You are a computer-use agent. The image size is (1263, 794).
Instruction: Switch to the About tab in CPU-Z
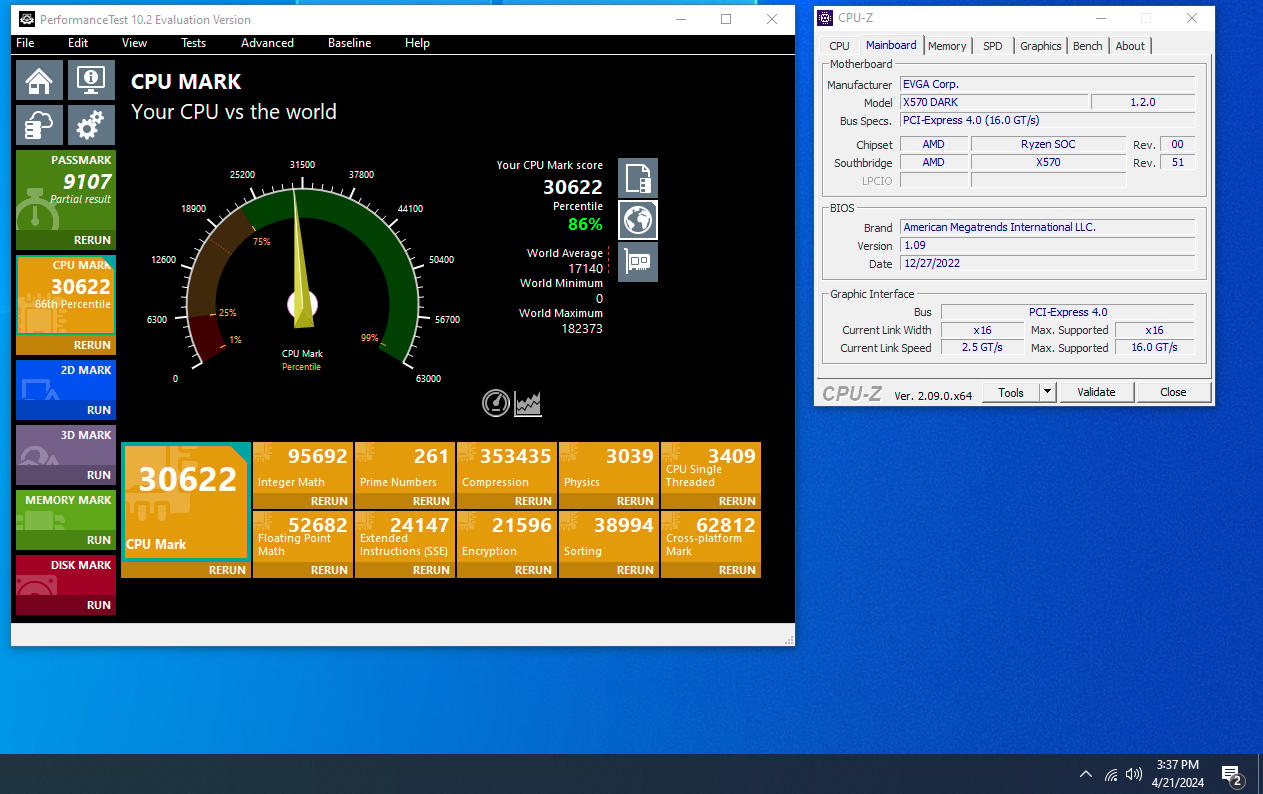coord(1130,46)
